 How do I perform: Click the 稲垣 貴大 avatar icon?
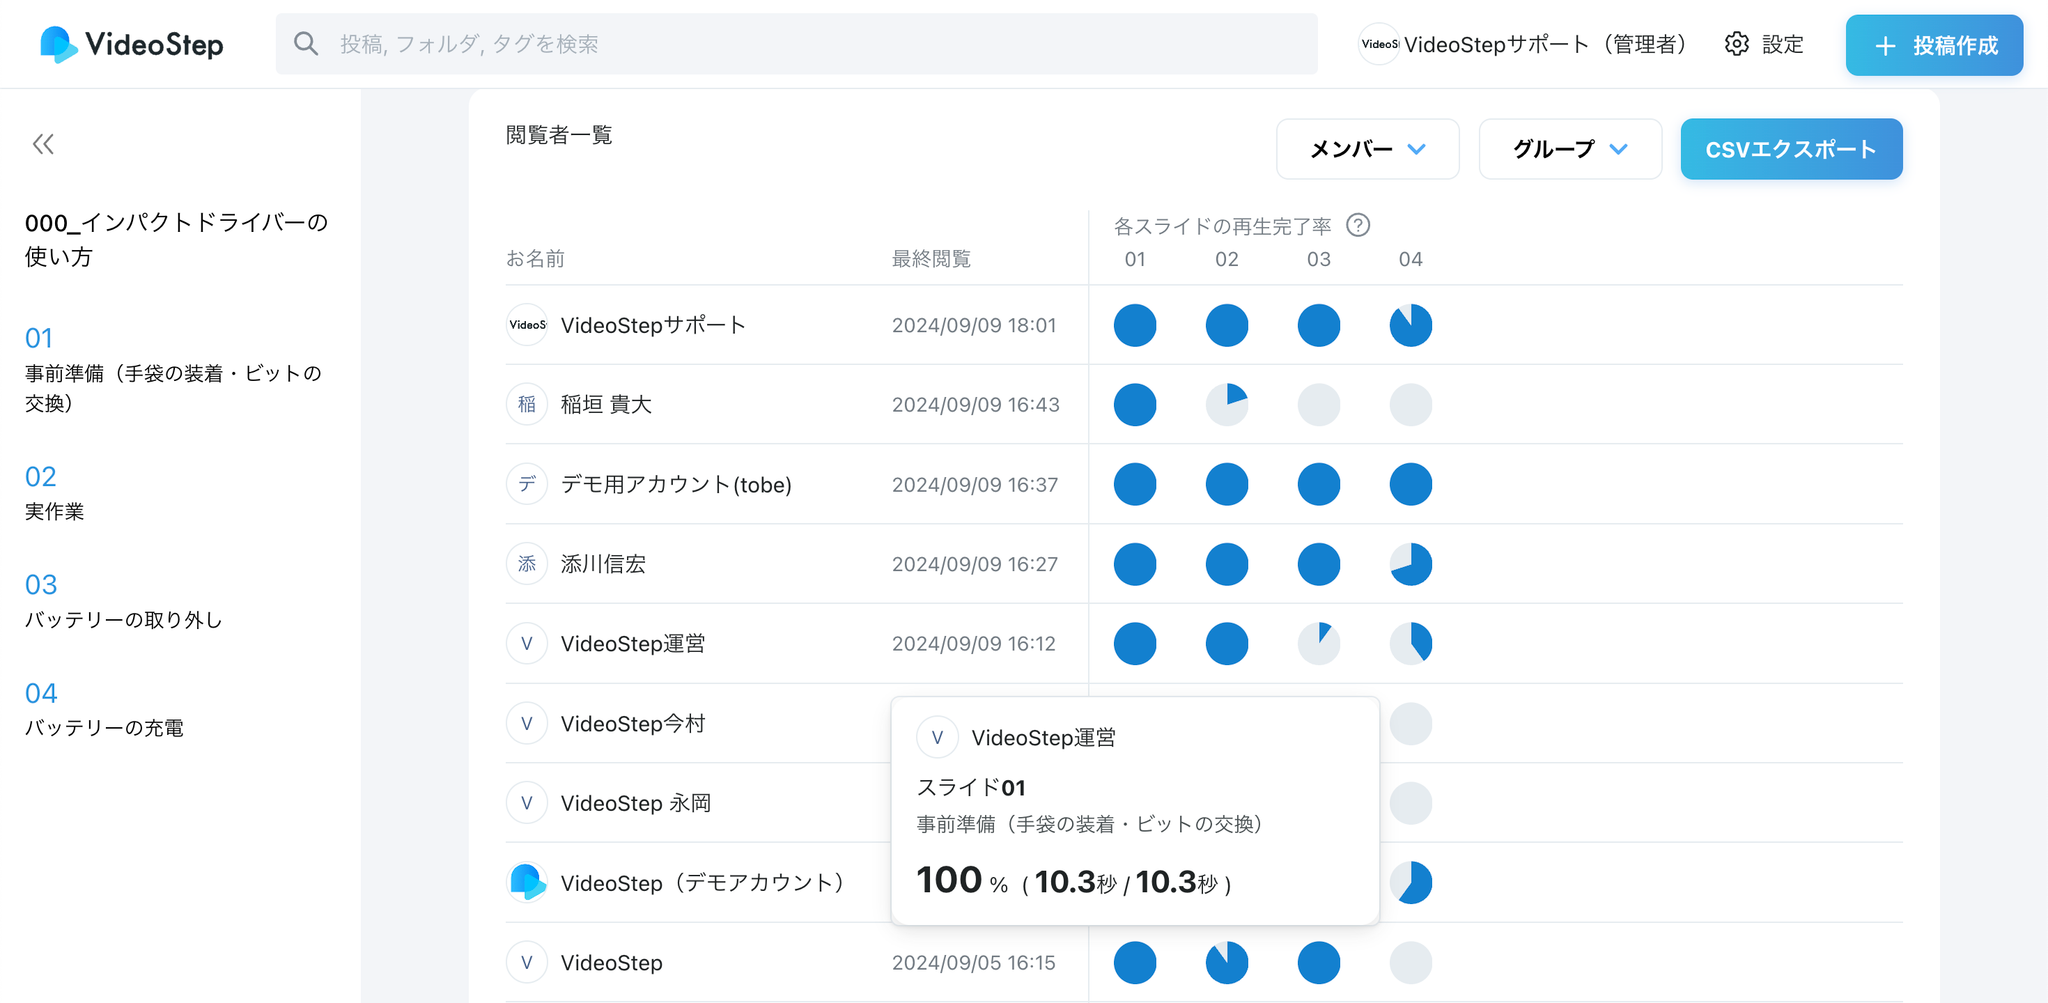[x=527, y=404]
